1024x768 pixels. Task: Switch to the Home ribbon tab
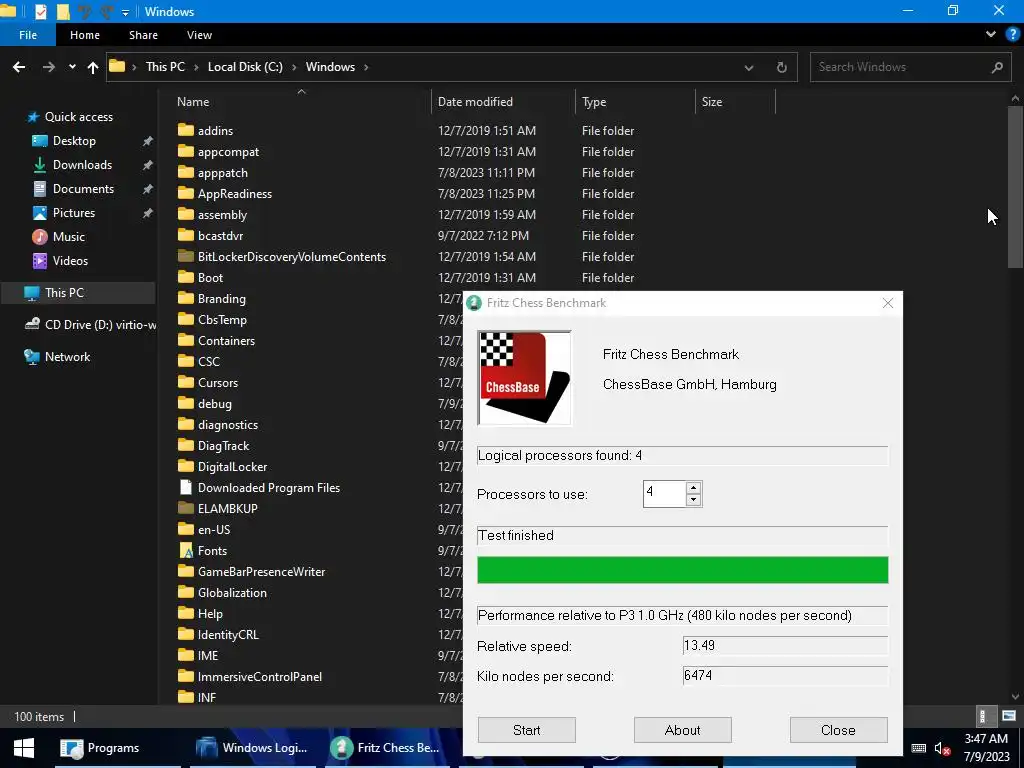pyautogui.click(x=85, y=35)
